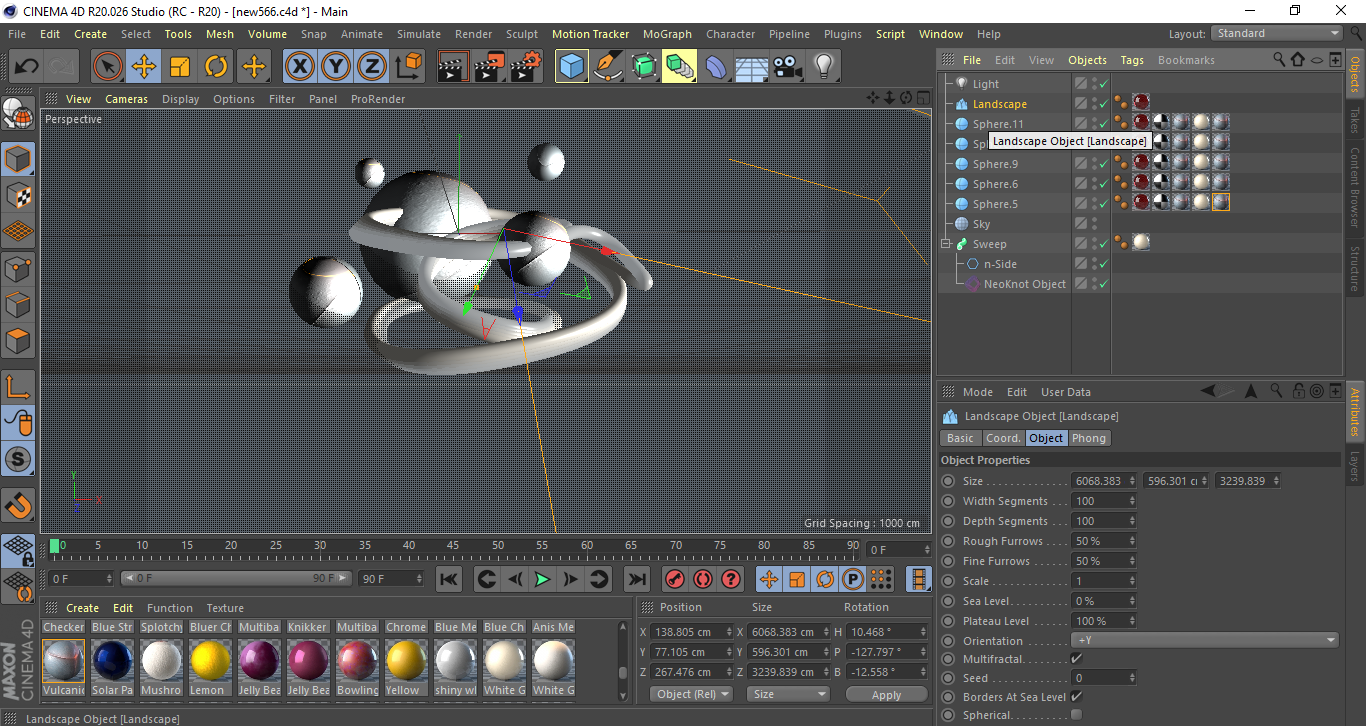Open Edit Render Settings icon
1366x726 pixels.
click(526, 67)
